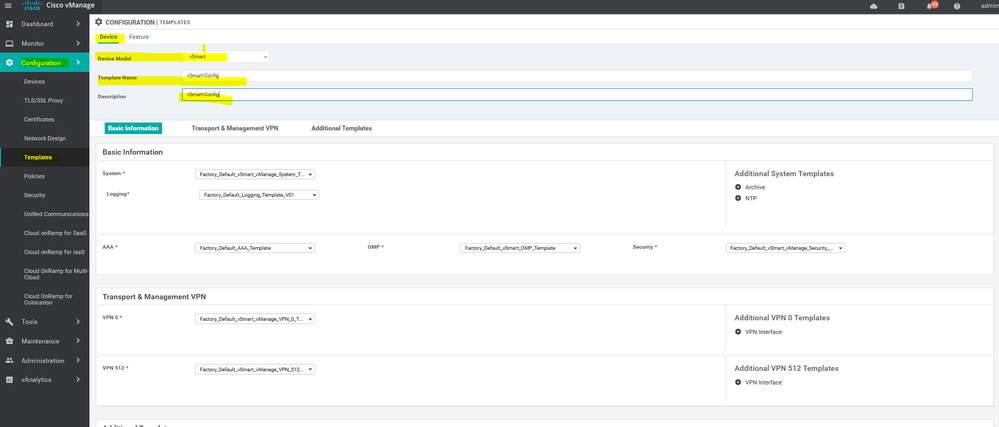Add VPN 0 VPN Interface plus icon

[x=738, y=331]
